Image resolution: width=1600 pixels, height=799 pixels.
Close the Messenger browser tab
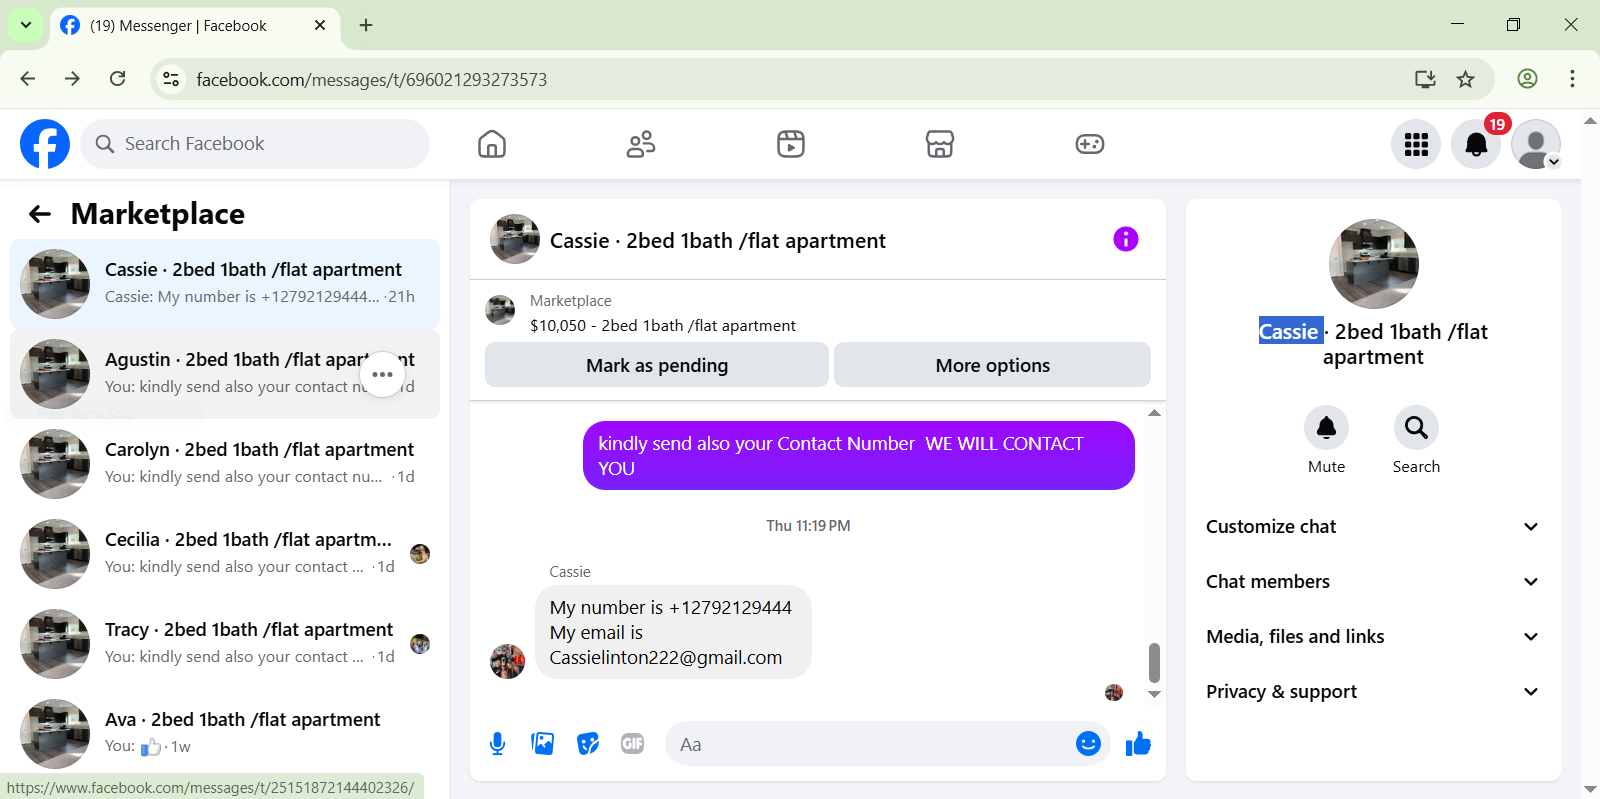point(320,25)
